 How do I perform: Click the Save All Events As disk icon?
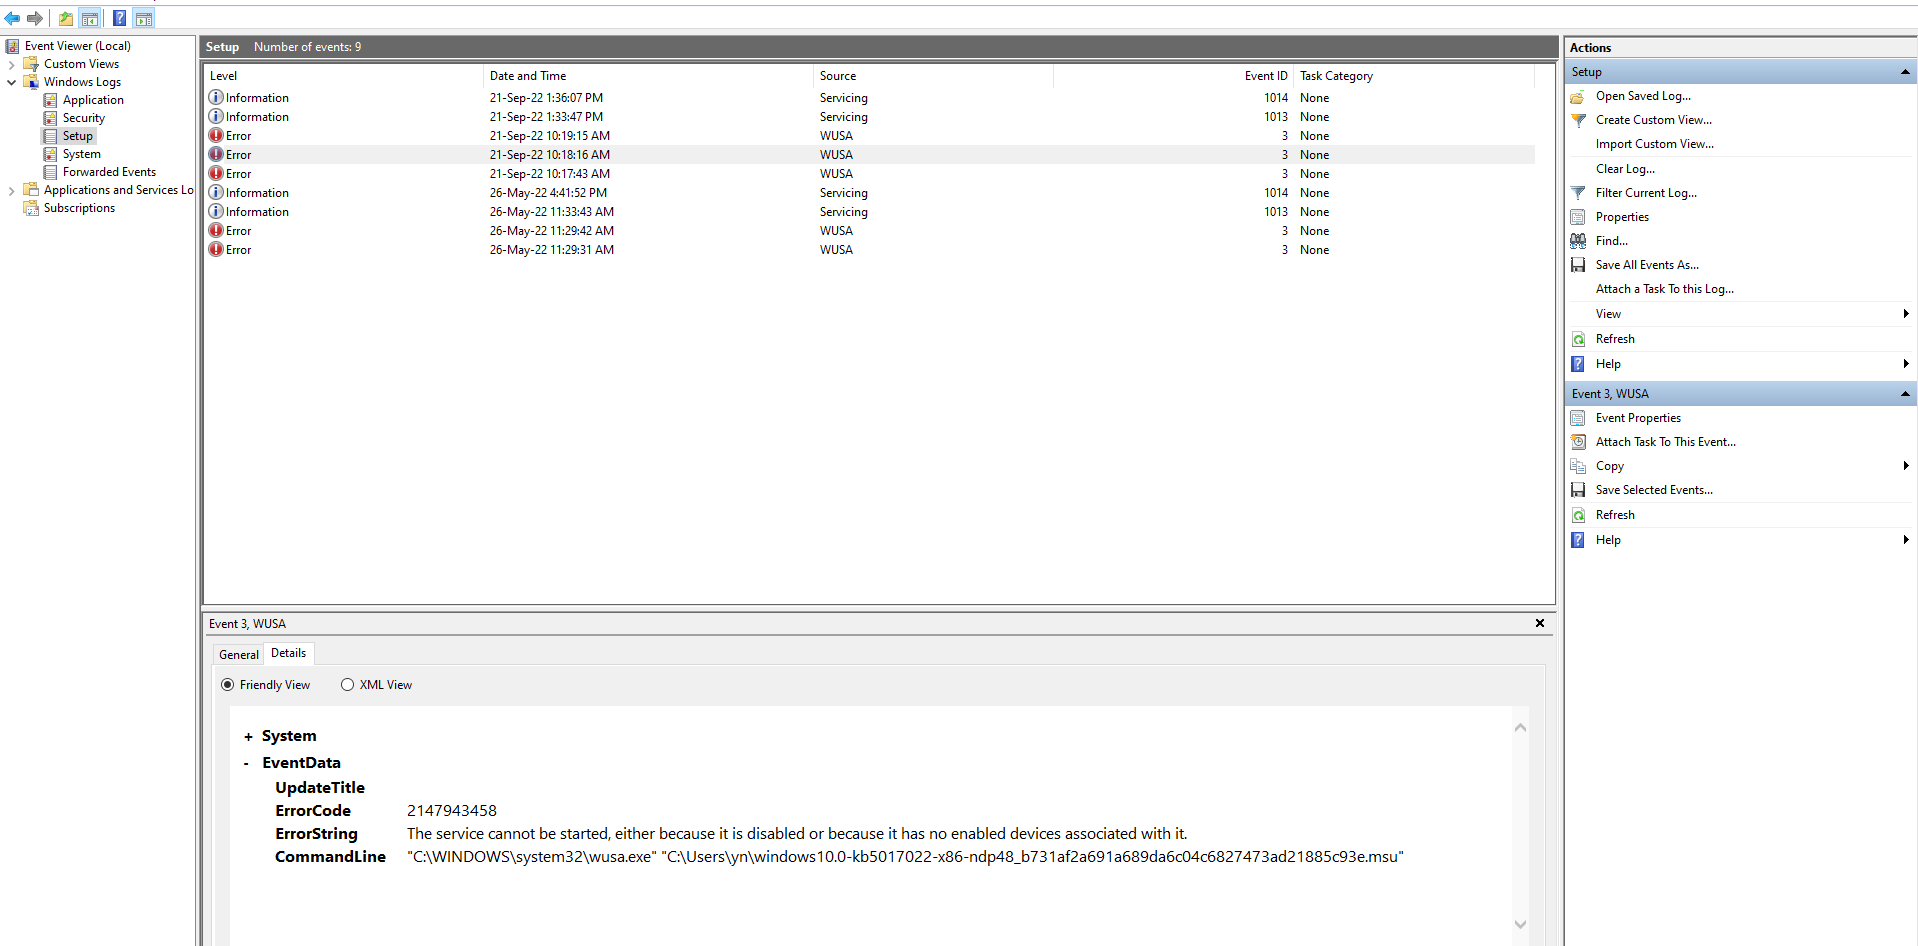(1578, 264)
